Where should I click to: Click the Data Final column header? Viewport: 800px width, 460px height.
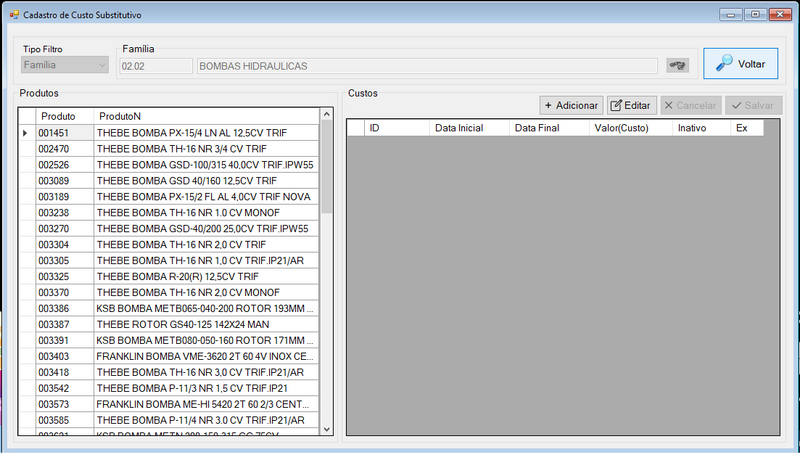coord(549,128)
